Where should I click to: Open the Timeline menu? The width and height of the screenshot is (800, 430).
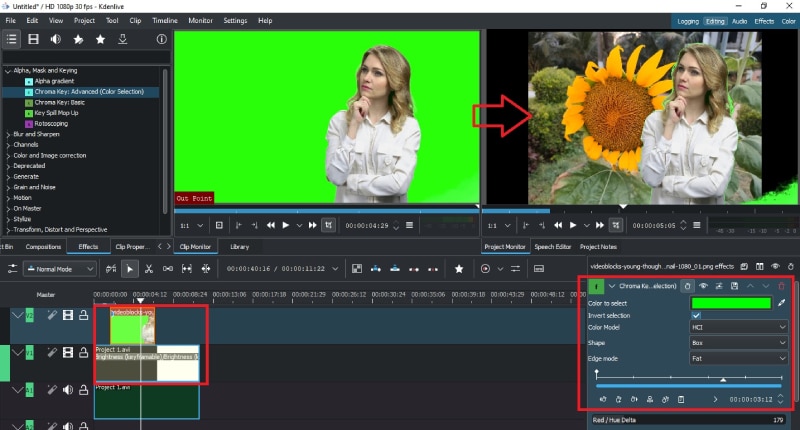(165, 20)
